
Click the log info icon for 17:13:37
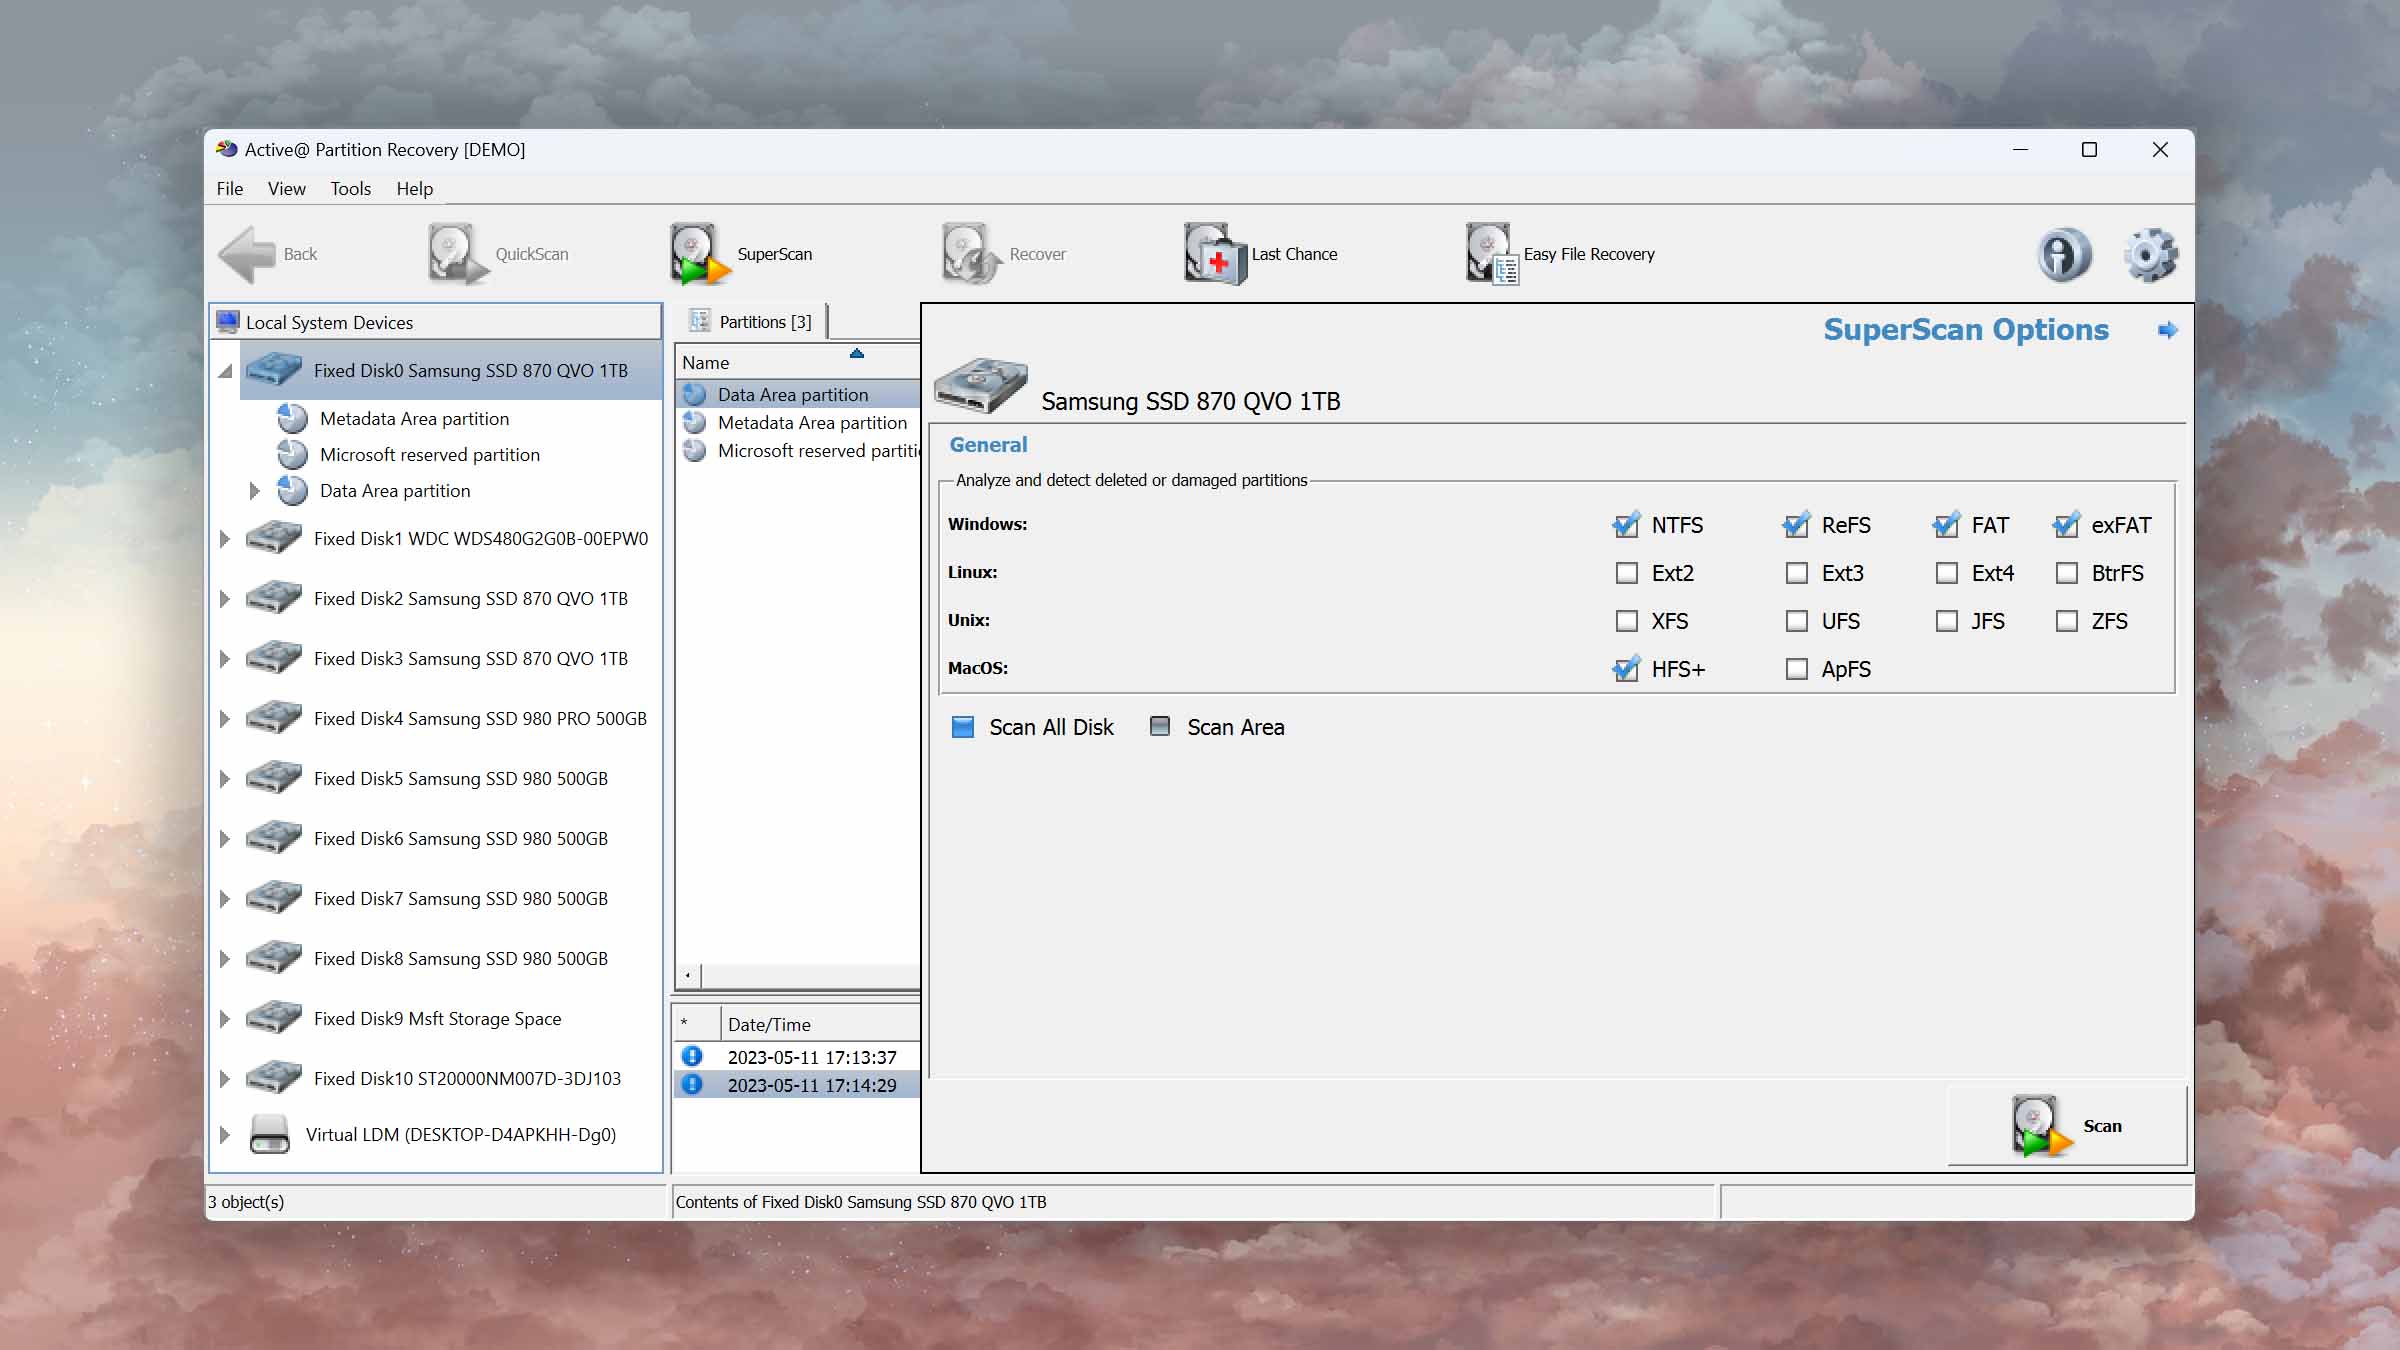[x=692, y=1056]
